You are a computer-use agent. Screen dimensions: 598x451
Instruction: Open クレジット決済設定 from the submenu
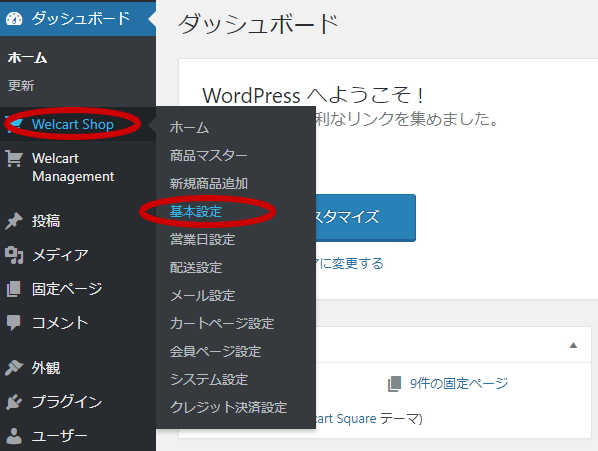click(x=228, y=407)
